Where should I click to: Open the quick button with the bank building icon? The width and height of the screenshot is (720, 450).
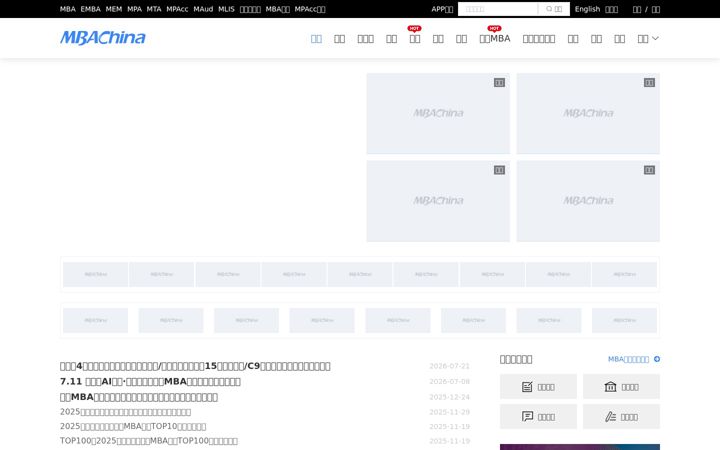pyautogui.click(x=621, y=387)
